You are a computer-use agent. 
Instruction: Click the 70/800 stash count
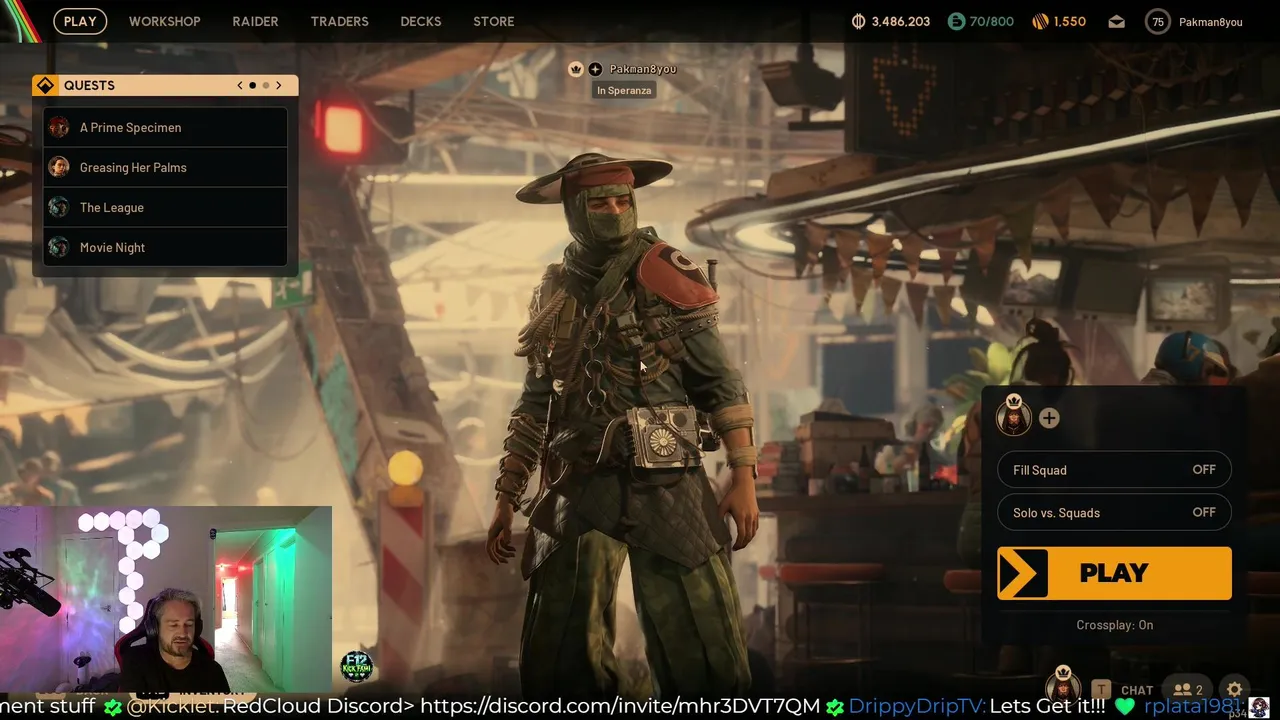pyautogui.click(x=992, y=21)
